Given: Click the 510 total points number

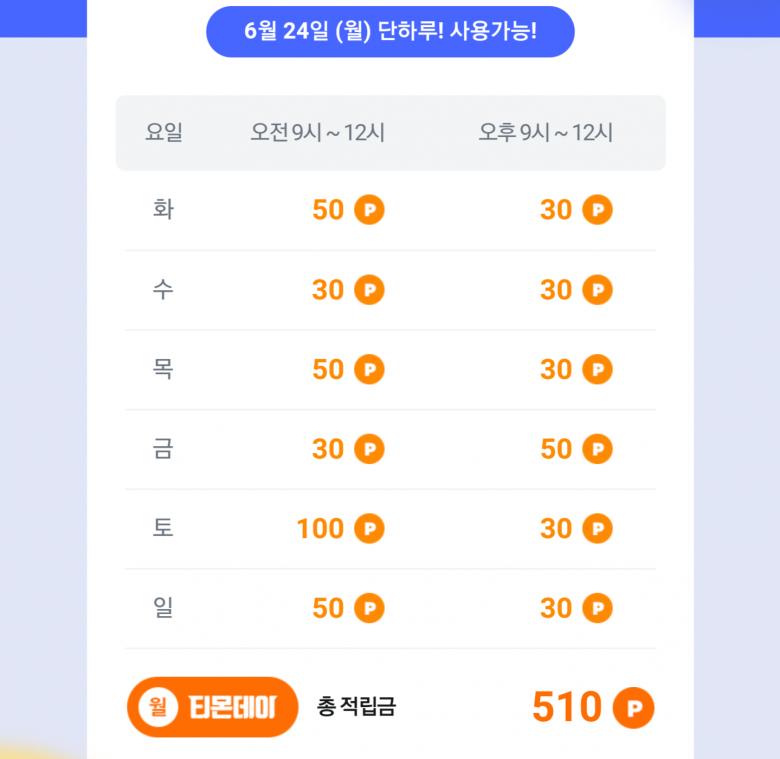Looking at the screenshot, I should click(x=567, y=708).
